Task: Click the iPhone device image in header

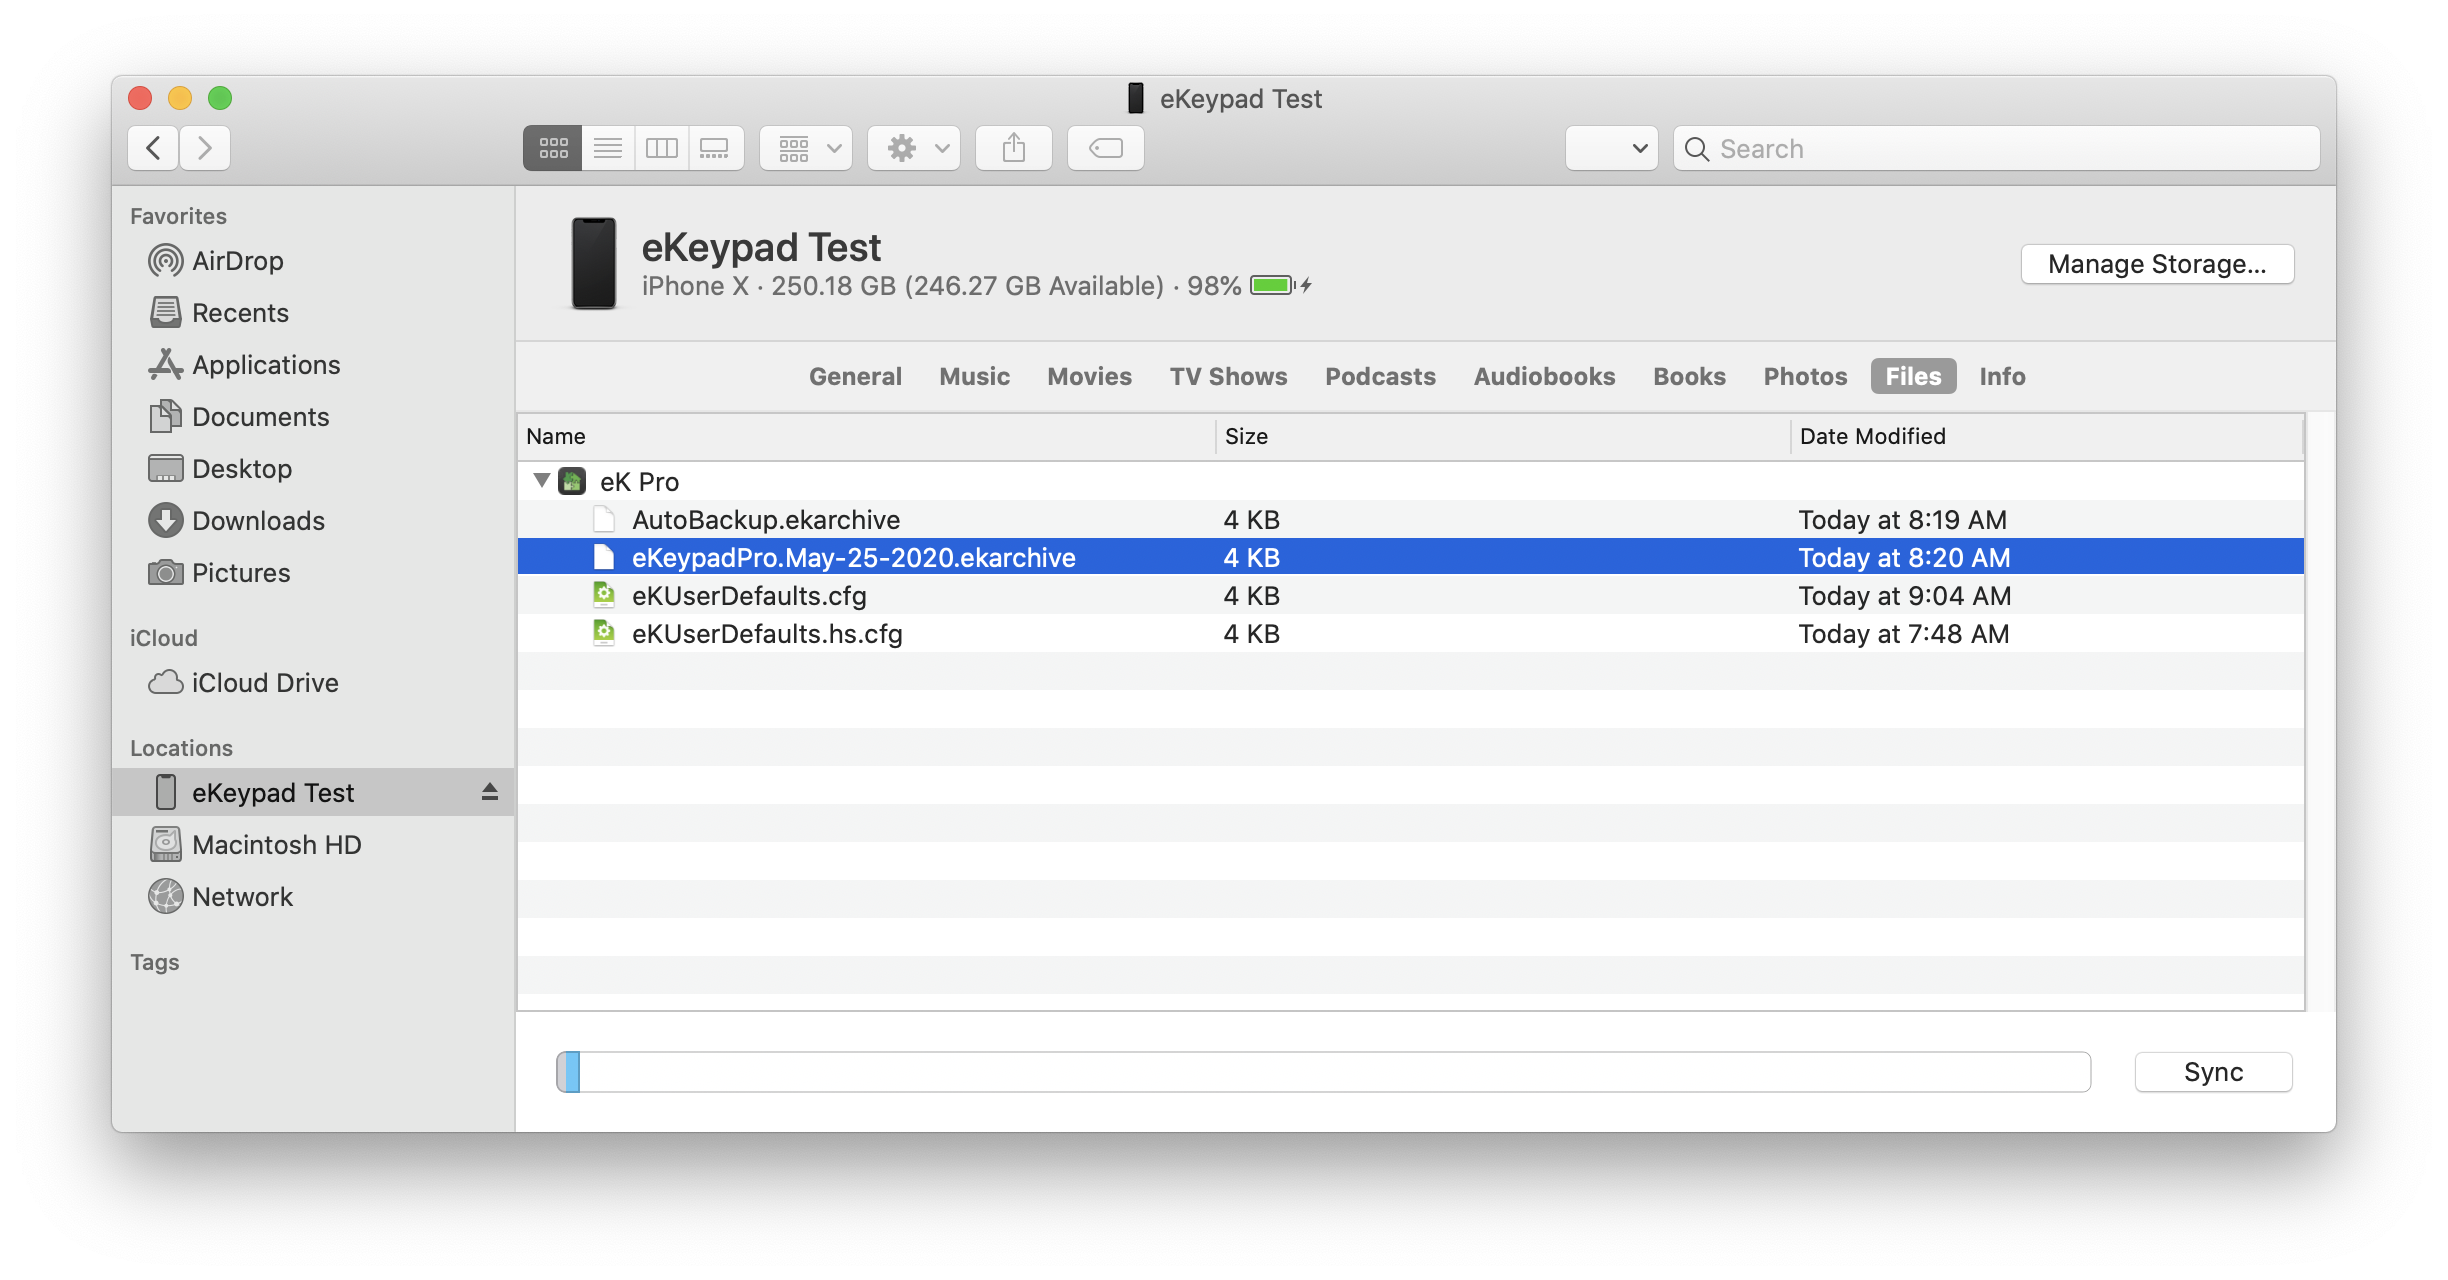Action: point(593,264)
